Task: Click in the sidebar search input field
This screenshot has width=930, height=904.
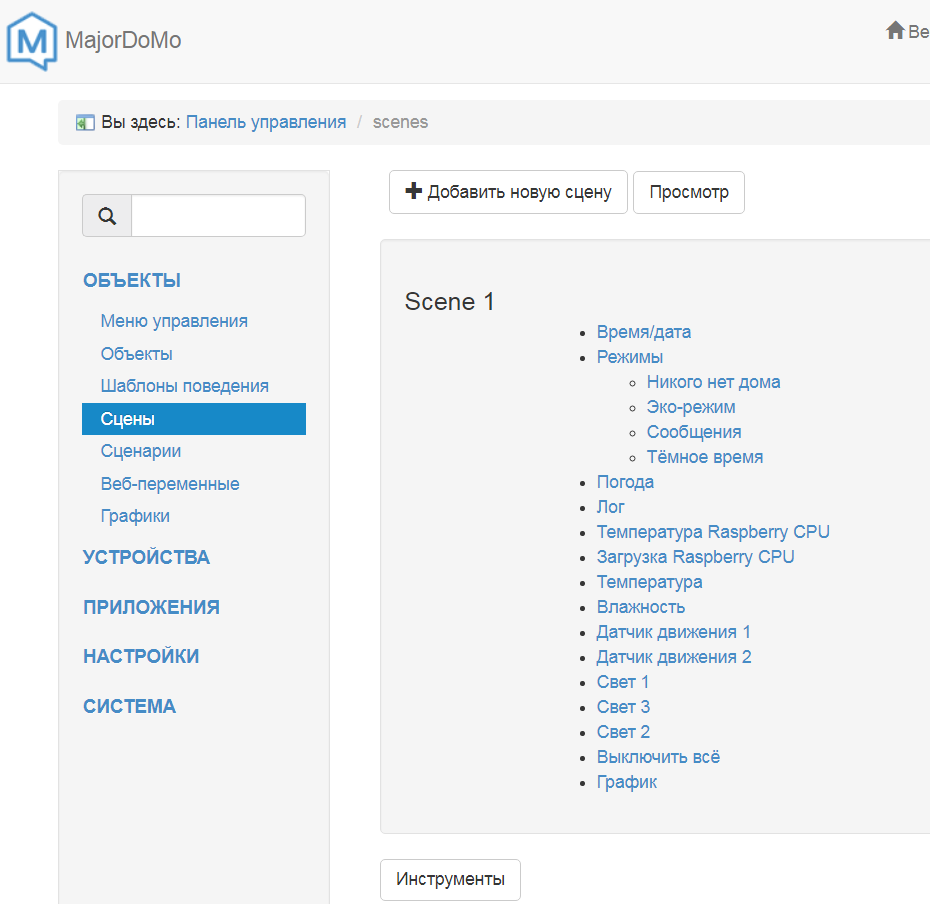Action: coord(218,216)
